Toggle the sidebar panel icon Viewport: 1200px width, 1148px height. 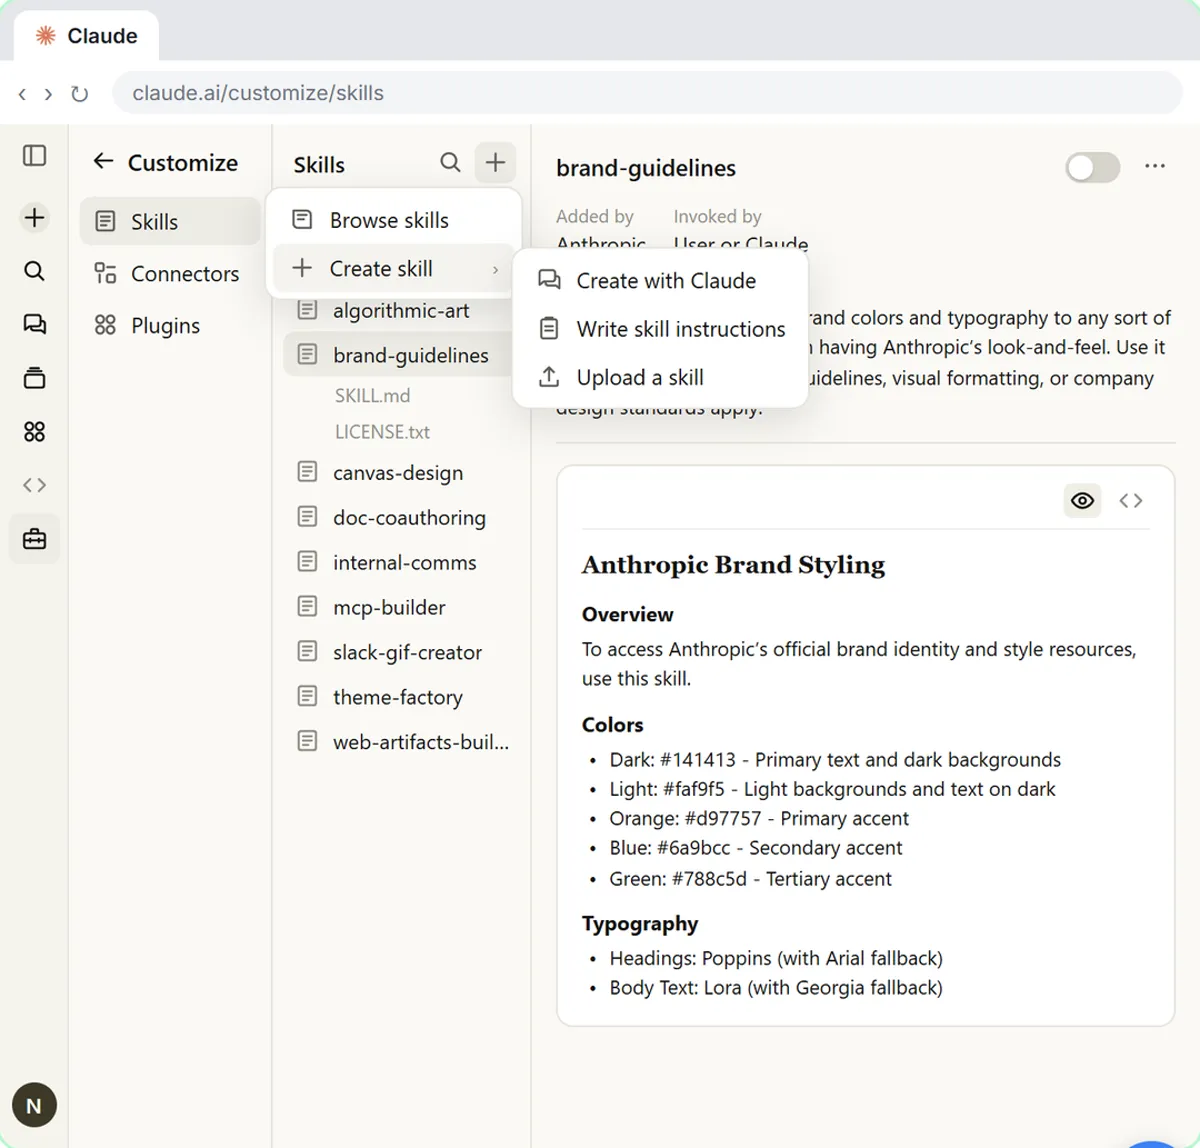[34, 155]
